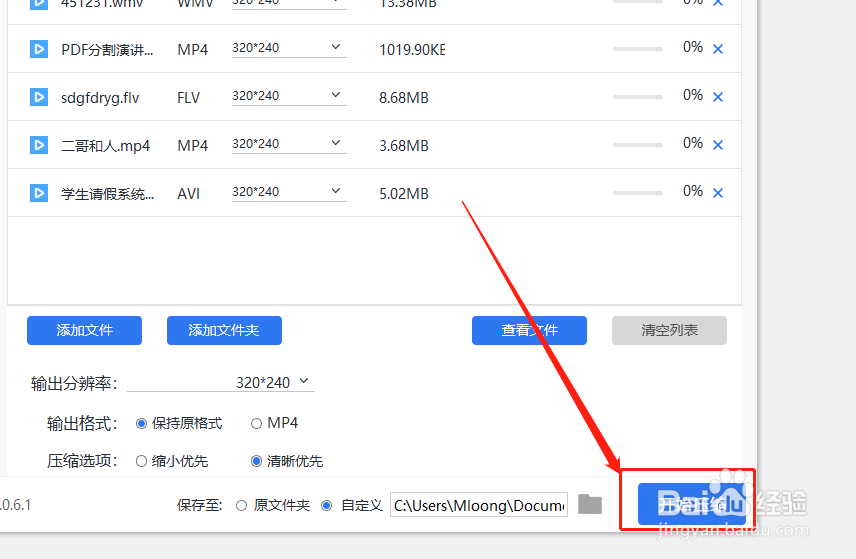Click the 查看文件 button
The width and height of the screenshot is (856, 559).
[530, 330]
